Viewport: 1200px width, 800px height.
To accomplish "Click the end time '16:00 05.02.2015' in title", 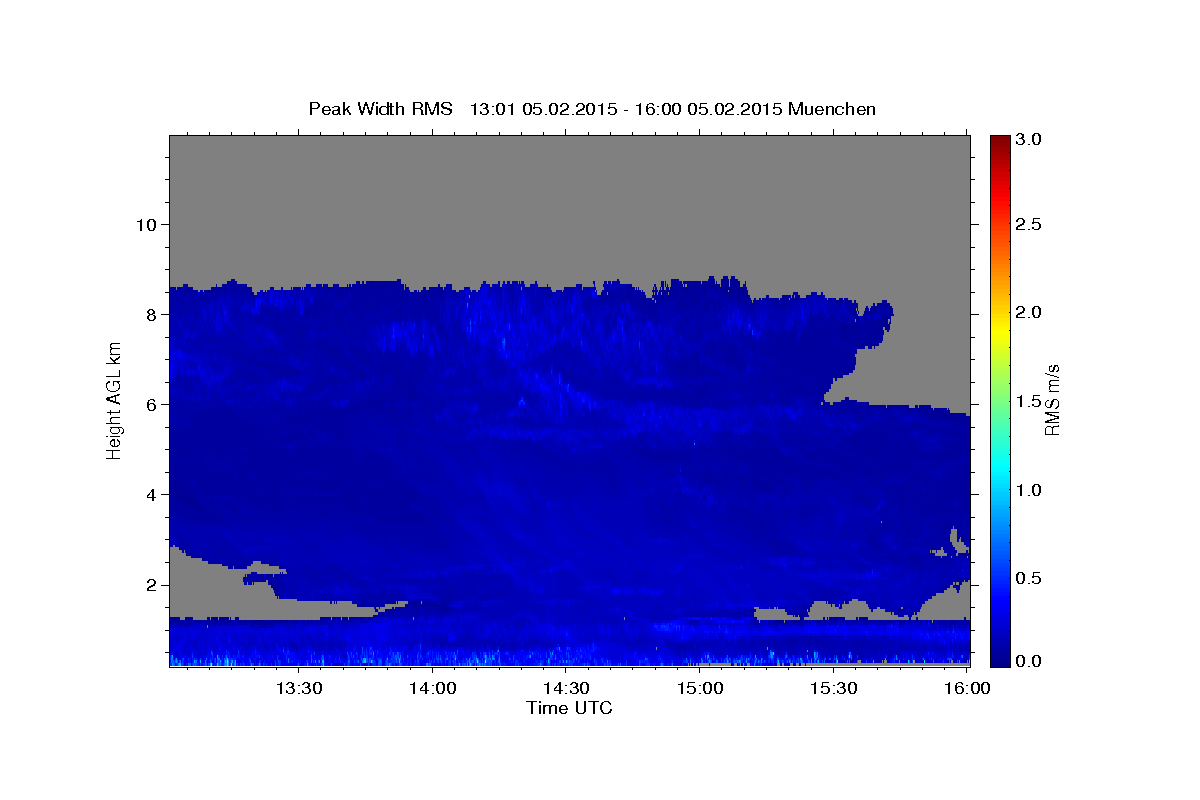I will coord(711,109).
